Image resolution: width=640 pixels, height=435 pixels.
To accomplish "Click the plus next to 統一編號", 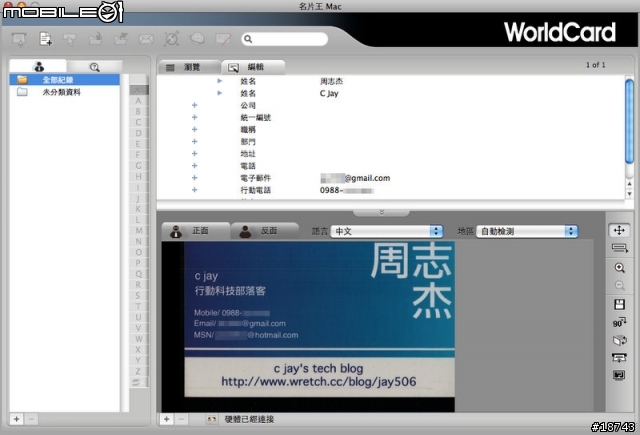I will pos(195,118).
